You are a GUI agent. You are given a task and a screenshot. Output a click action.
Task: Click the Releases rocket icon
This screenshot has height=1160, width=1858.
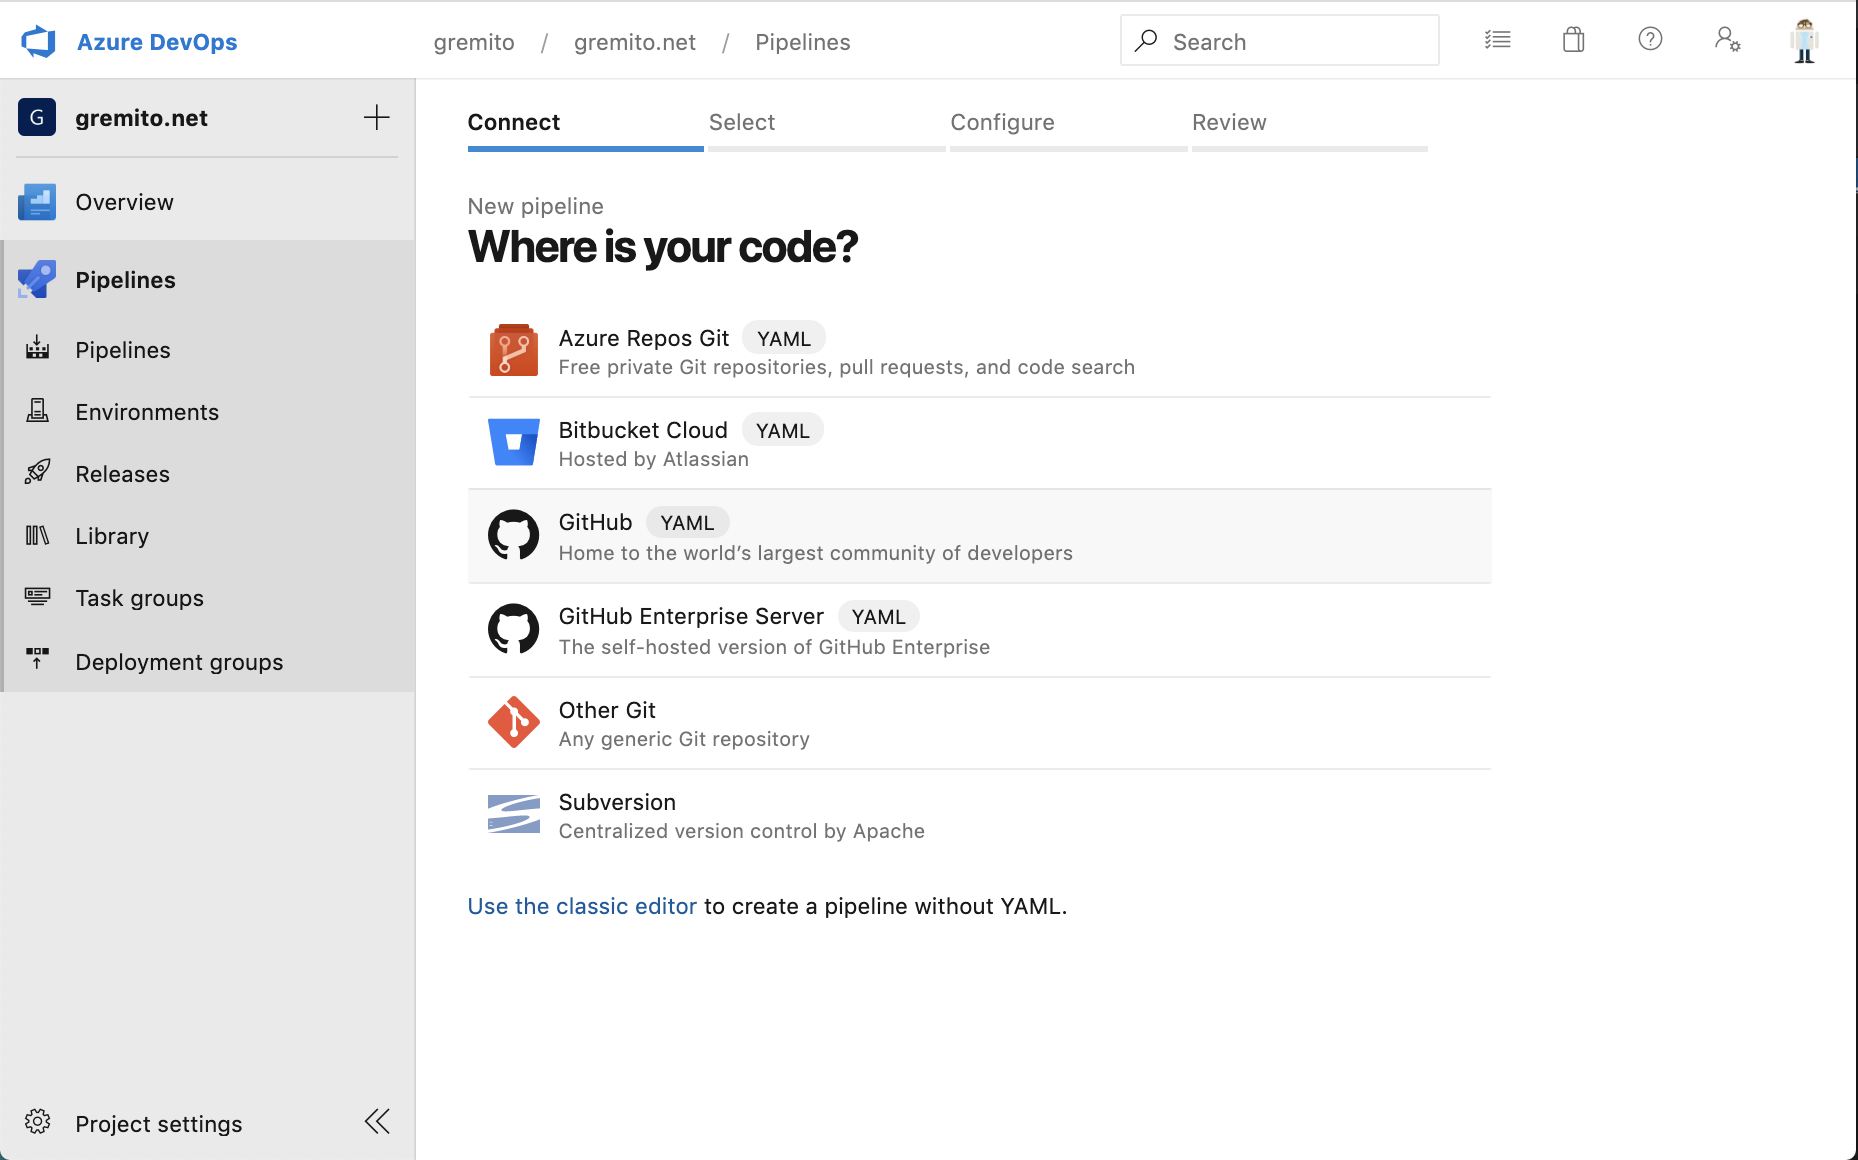click(38, 472)
